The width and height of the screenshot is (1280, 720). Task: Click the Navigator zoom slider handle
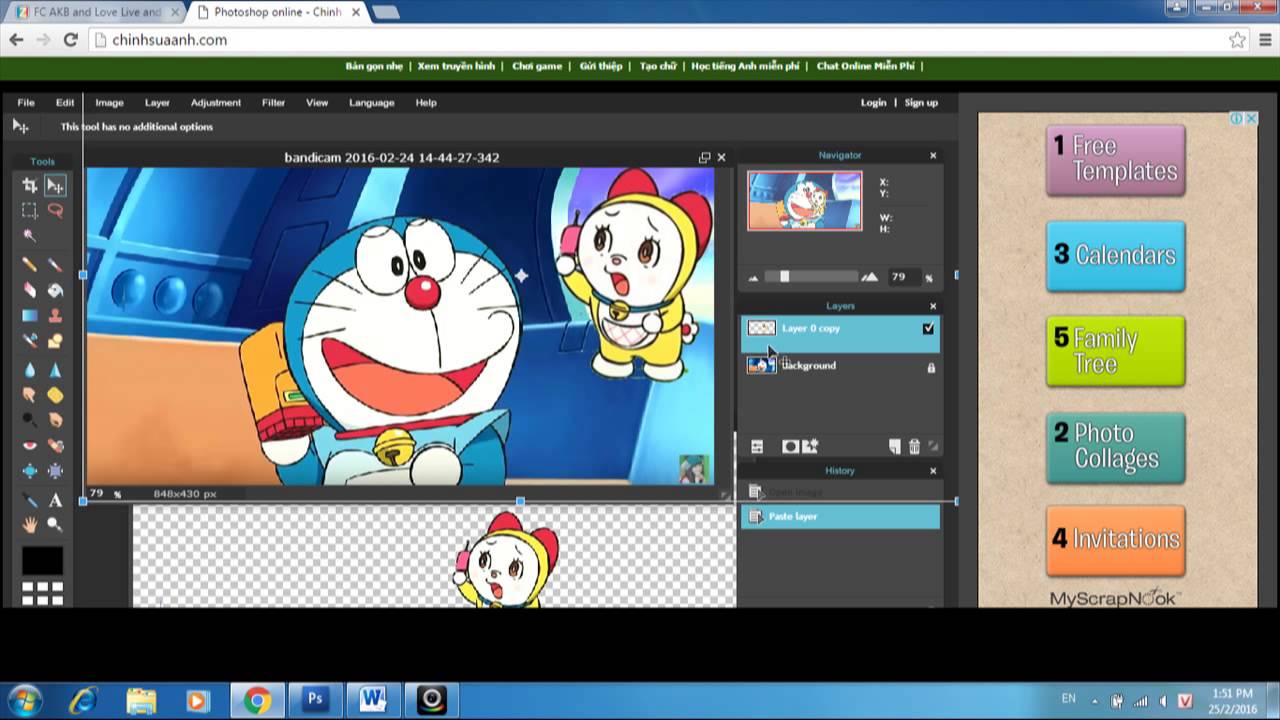pyautogui.click(x=785, y=277)
